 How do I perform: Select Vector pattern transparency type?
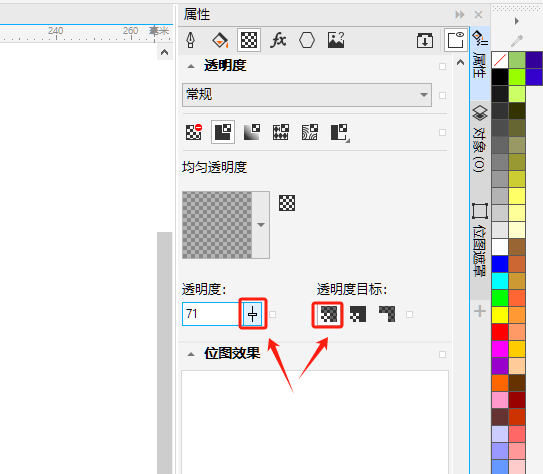[x=281, y=132]
